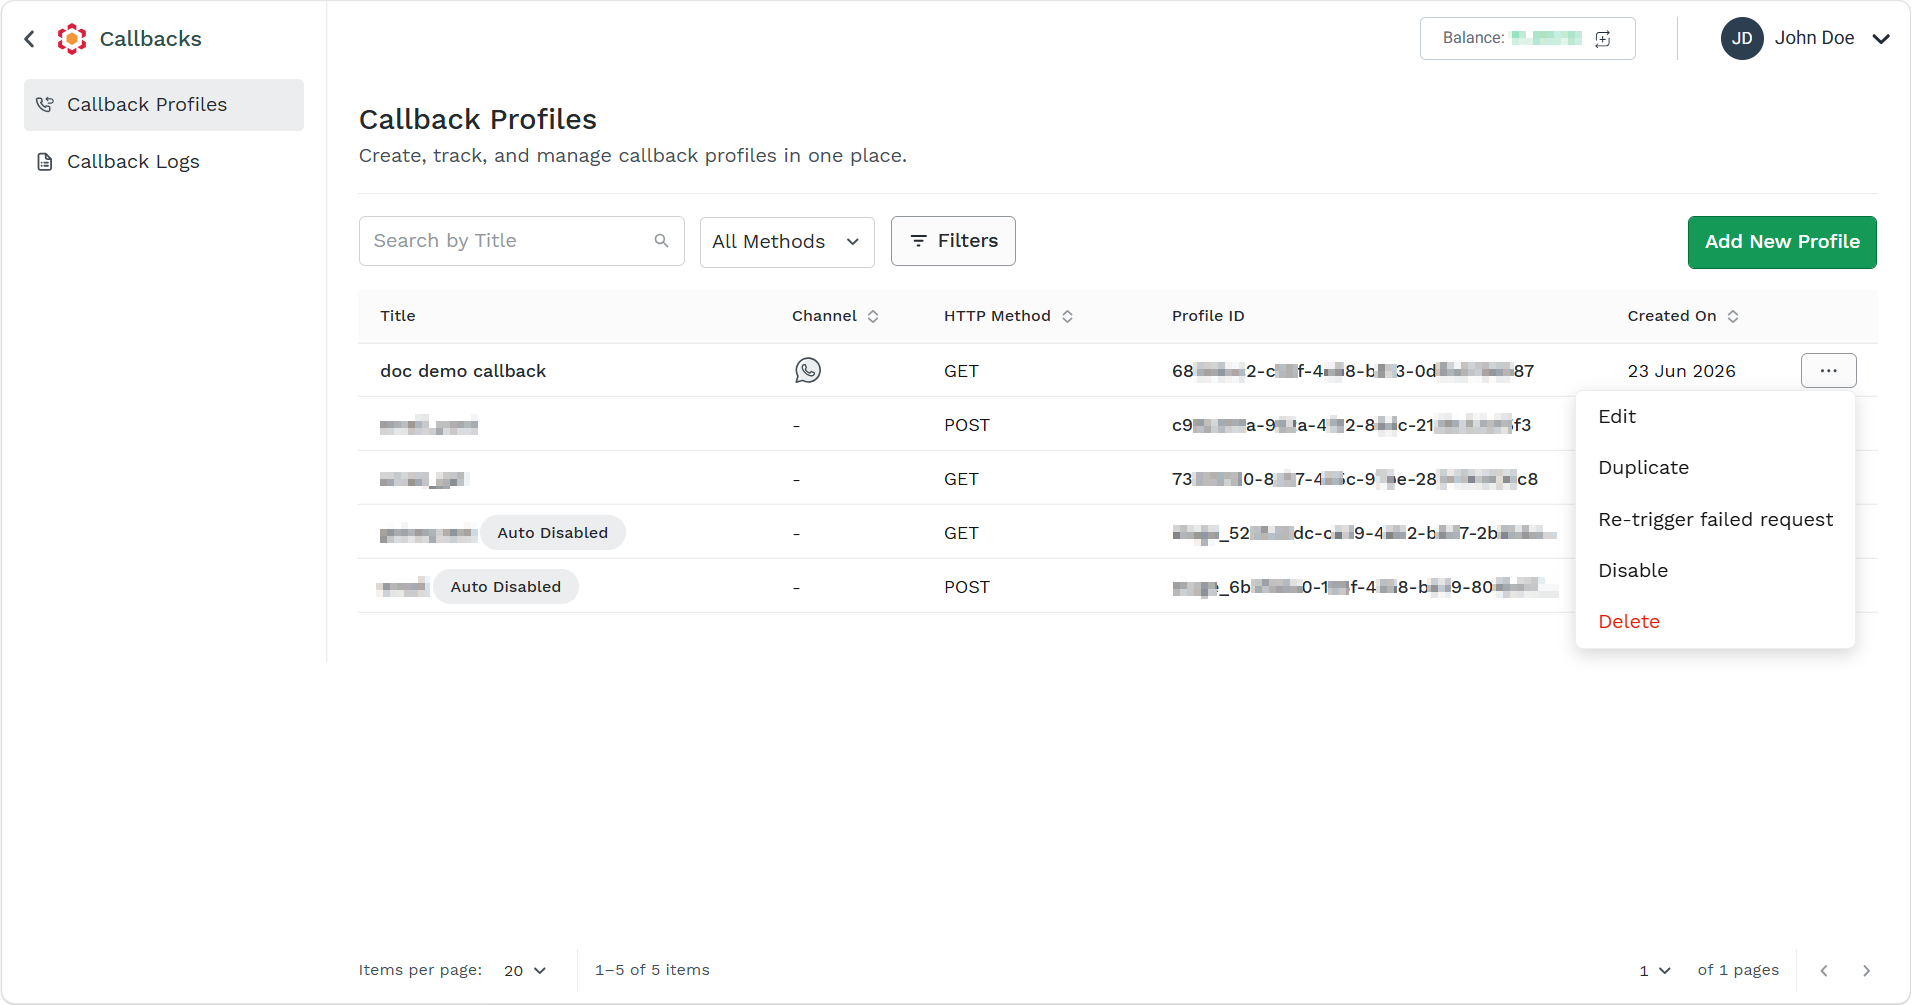Click the Callbacks flower logo icon

click(x=72, y=39)
